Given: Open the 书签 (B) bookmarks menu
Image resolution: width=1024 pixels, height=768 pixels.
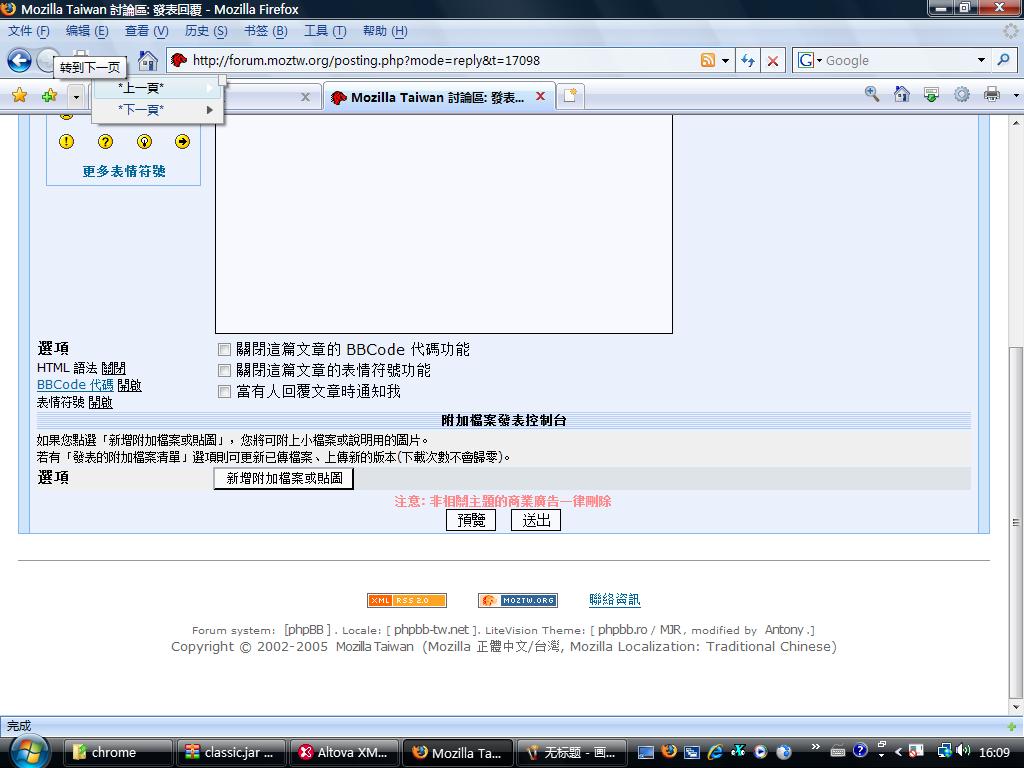Looking at the screenshot, I should 265,31.
